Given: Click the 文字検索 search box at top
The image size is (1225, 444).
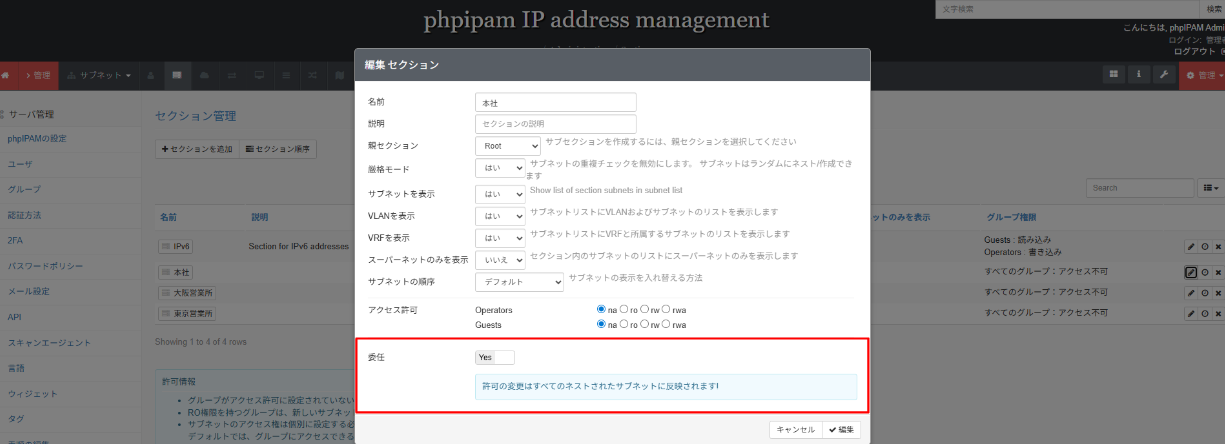Looking at the screenshot, I should tap(1068, 9).
